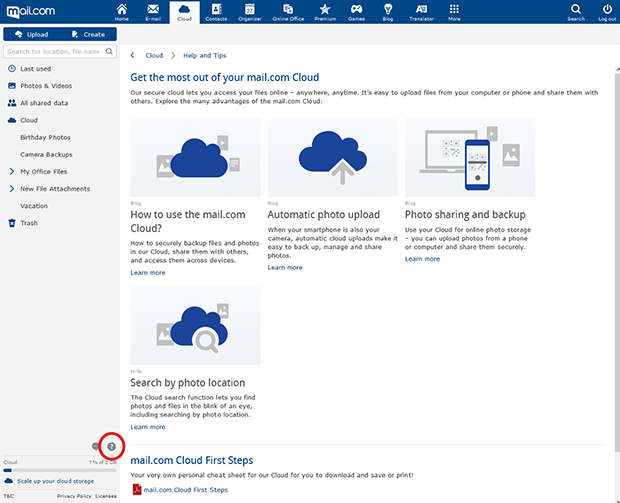Open the Vacation folder
The width and height of the screenshot is (620, 503).
point(34,206)
